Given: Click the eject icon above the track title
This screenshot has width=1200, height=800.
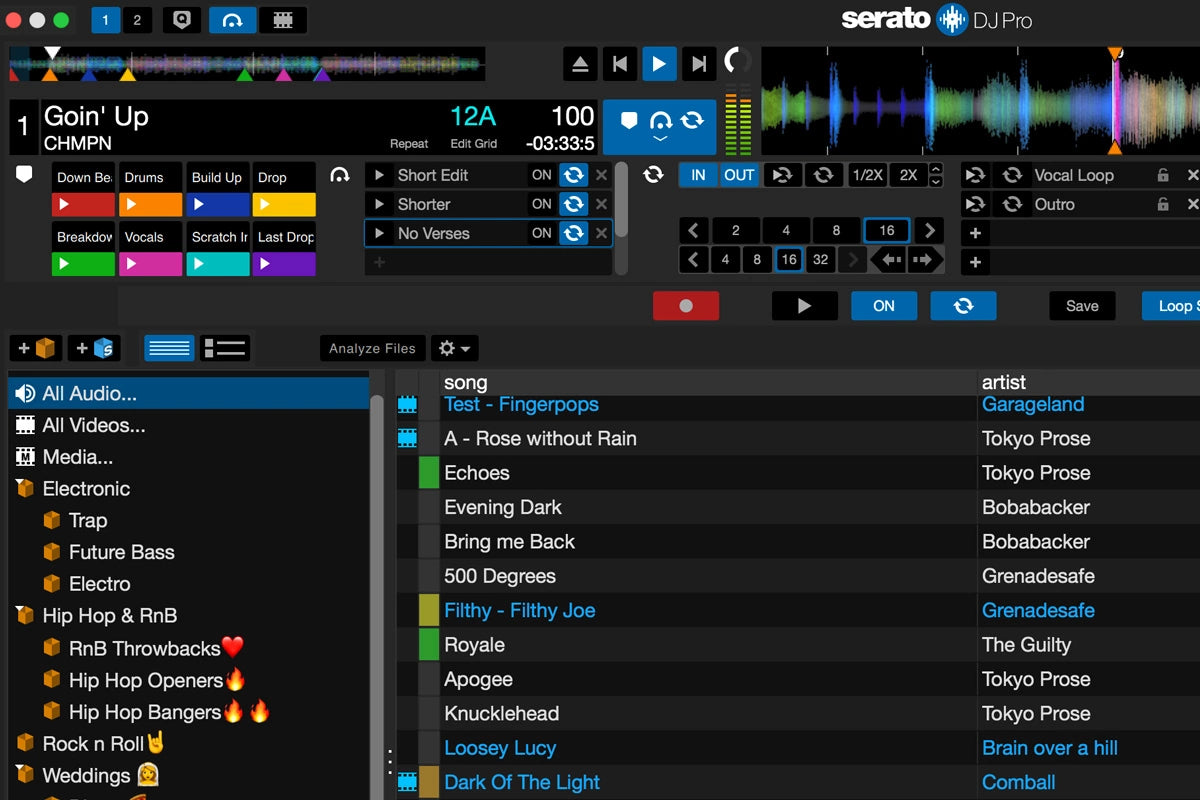Looking at the screenshot, I should pyautogui.click(x=579, y=63).
